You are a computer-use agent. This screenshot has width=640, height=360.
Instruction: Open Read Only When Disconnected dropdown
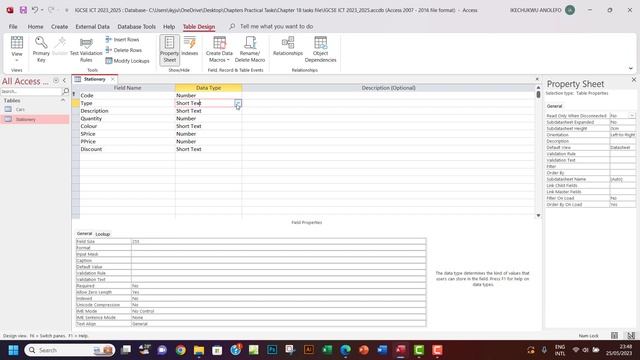(632, 116)
